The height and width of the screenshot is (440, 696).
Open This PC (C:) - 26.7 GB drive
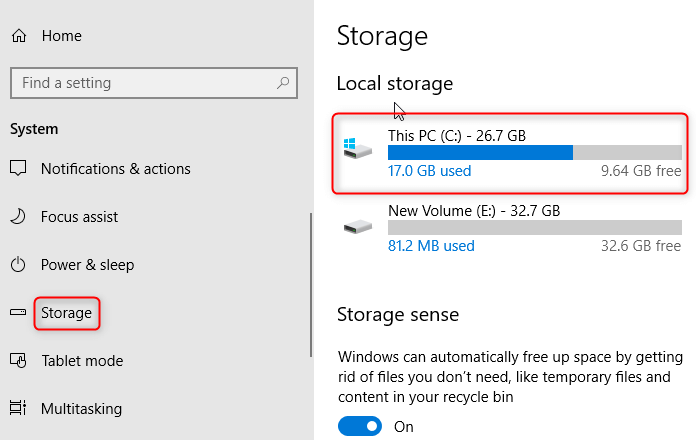[457, 135]
